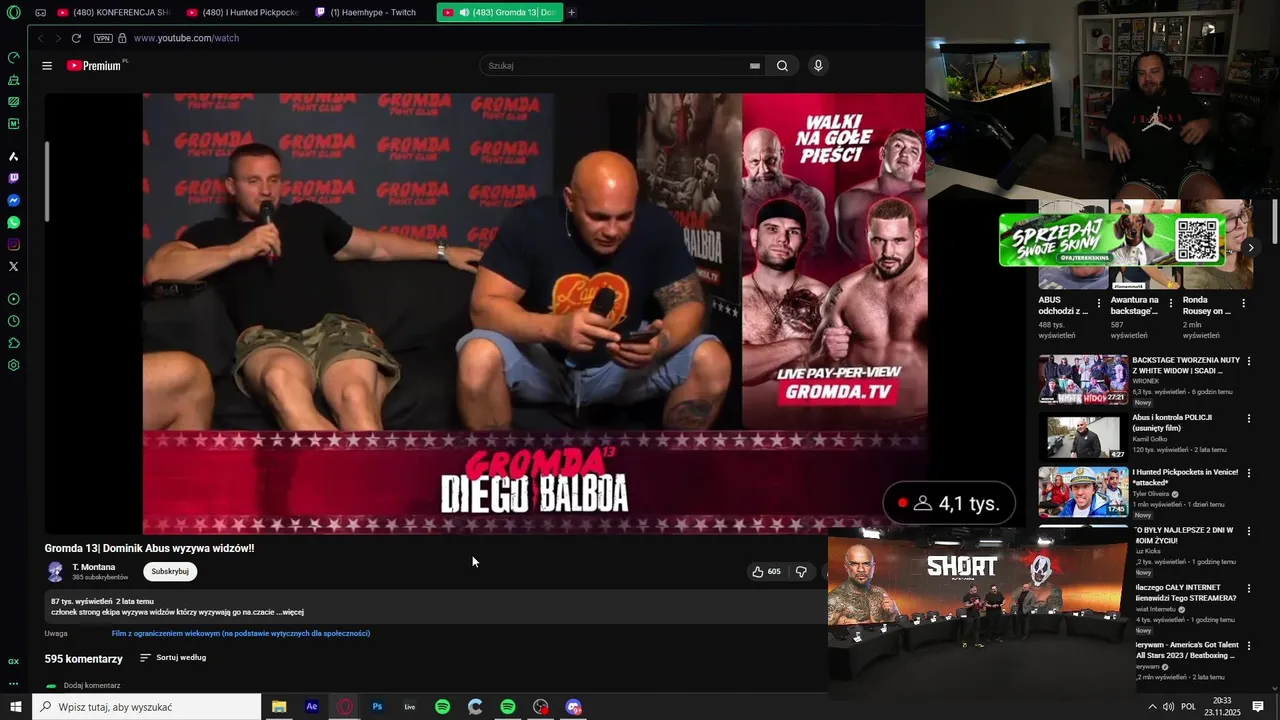
Task: Go forward with browser forward arrow
Action: [58, 38]
